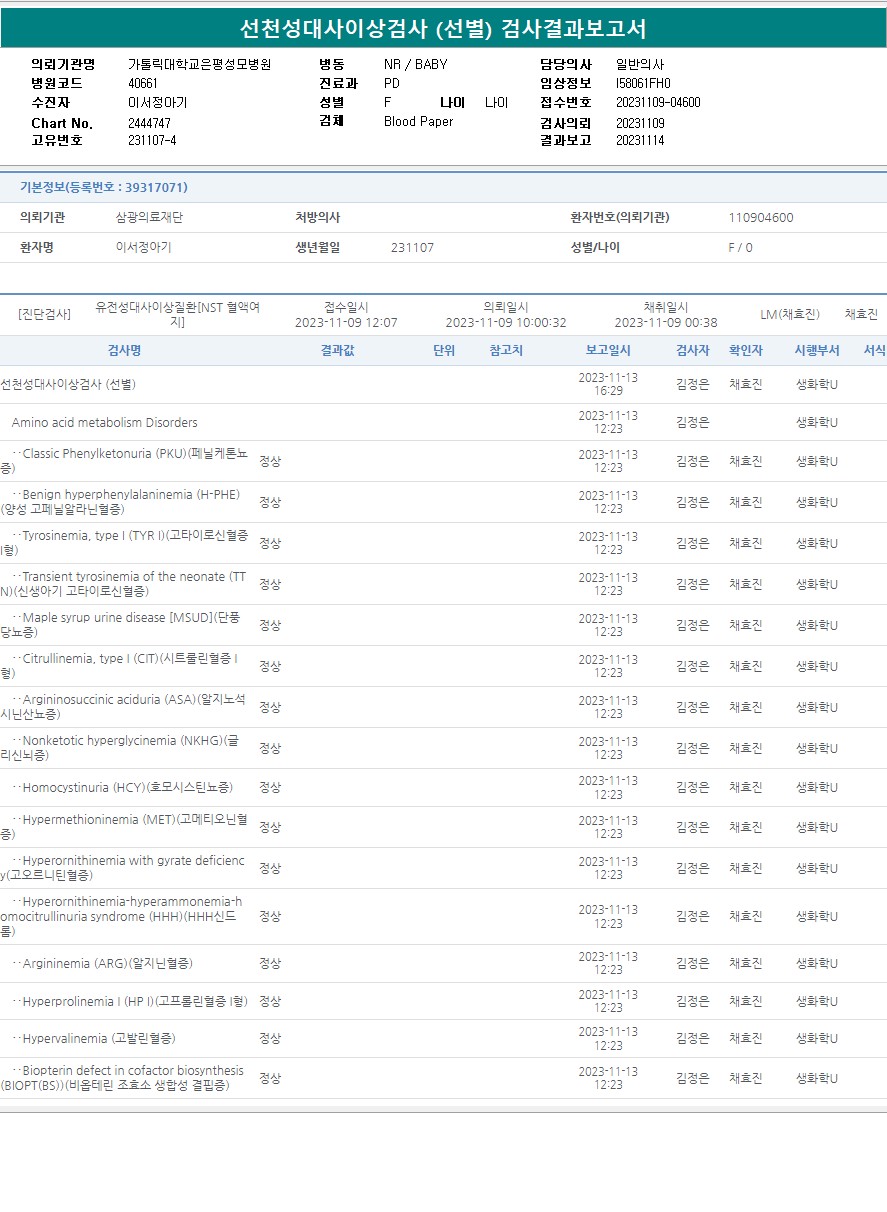This screenshot has height=1212, width=887.
Task: Click the 확인자 column header
Action: click(x=745, y=350)
